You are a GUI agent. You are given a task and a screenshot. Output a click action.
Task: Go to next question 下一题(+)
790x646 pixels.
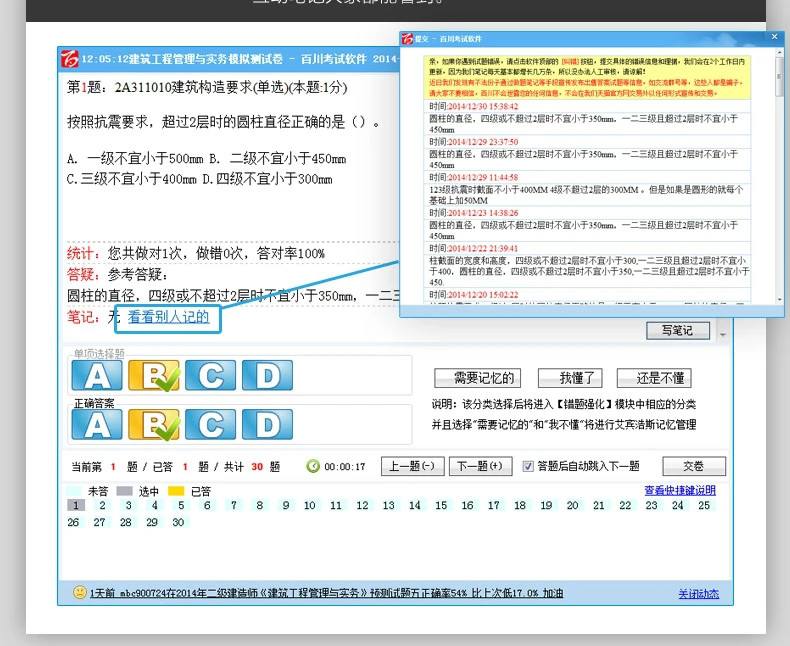[x=480, y=466]
